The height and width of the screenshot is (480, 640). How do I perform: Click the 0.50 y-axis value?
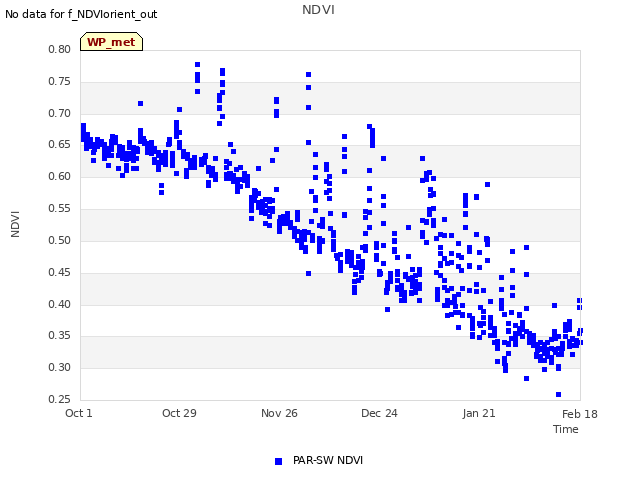pyautogui.click(x=60, y=240)
